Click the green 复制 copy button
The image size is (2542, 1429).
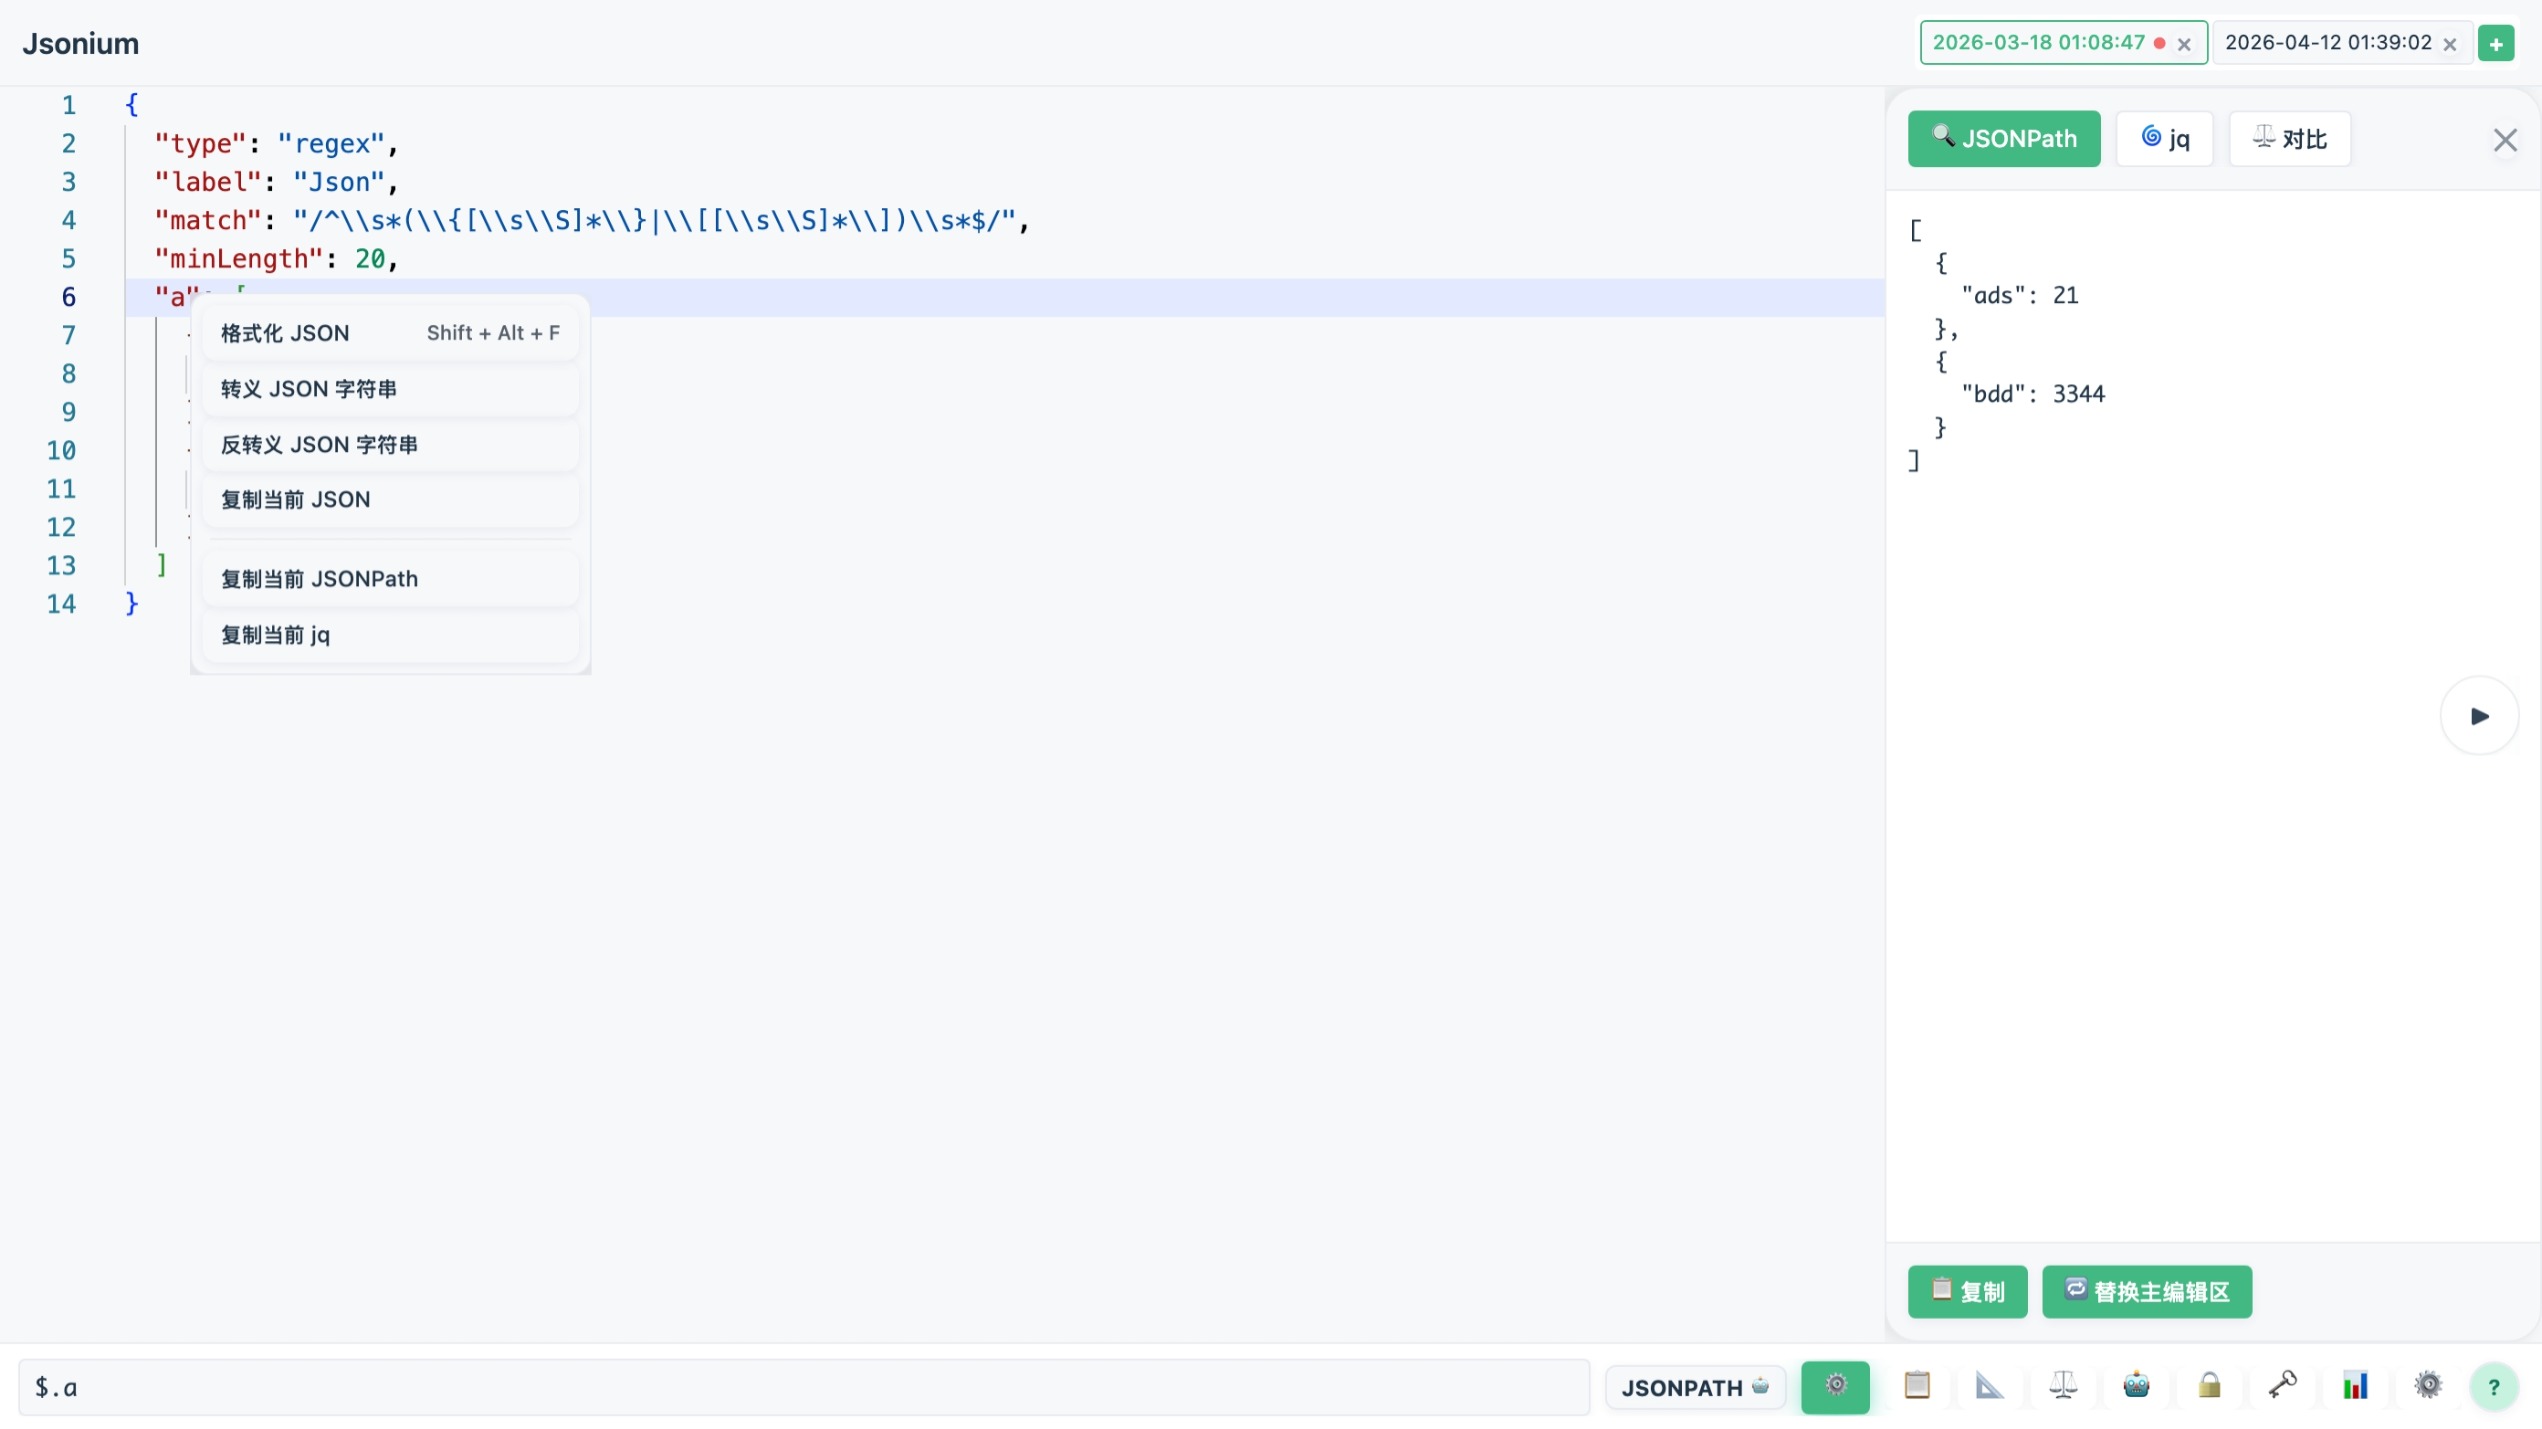pyautogui.click(x=1967, y=1292)
